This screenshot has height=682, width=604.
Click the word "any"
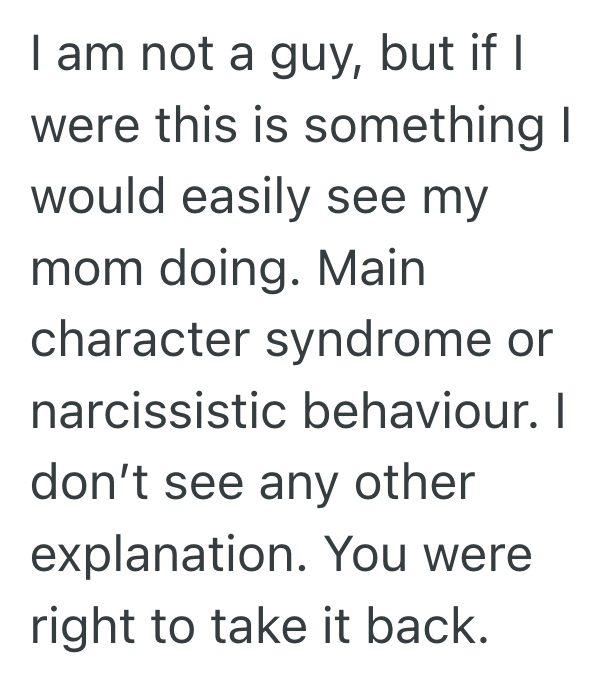[294, 484]
